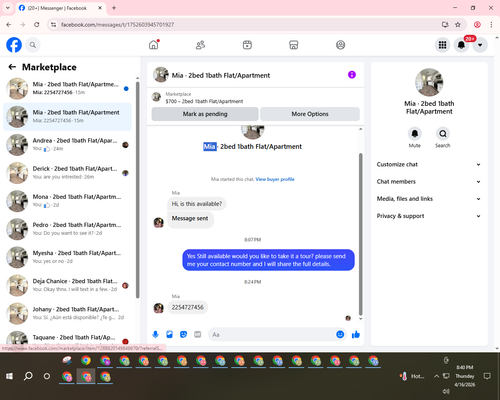This screenshot has width=500, height=400.
Task: Open the Johany 2bed 1bath conversation
Action: [x=68, y=313]
